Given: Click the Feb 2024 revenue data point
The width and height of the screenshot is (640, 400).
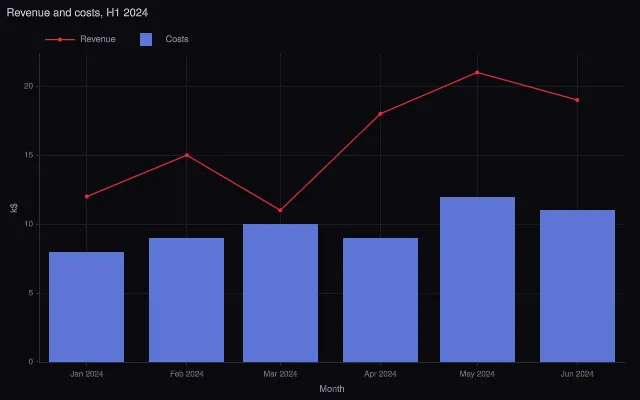Looking at the screenshot, I should [x=187, y=155].
